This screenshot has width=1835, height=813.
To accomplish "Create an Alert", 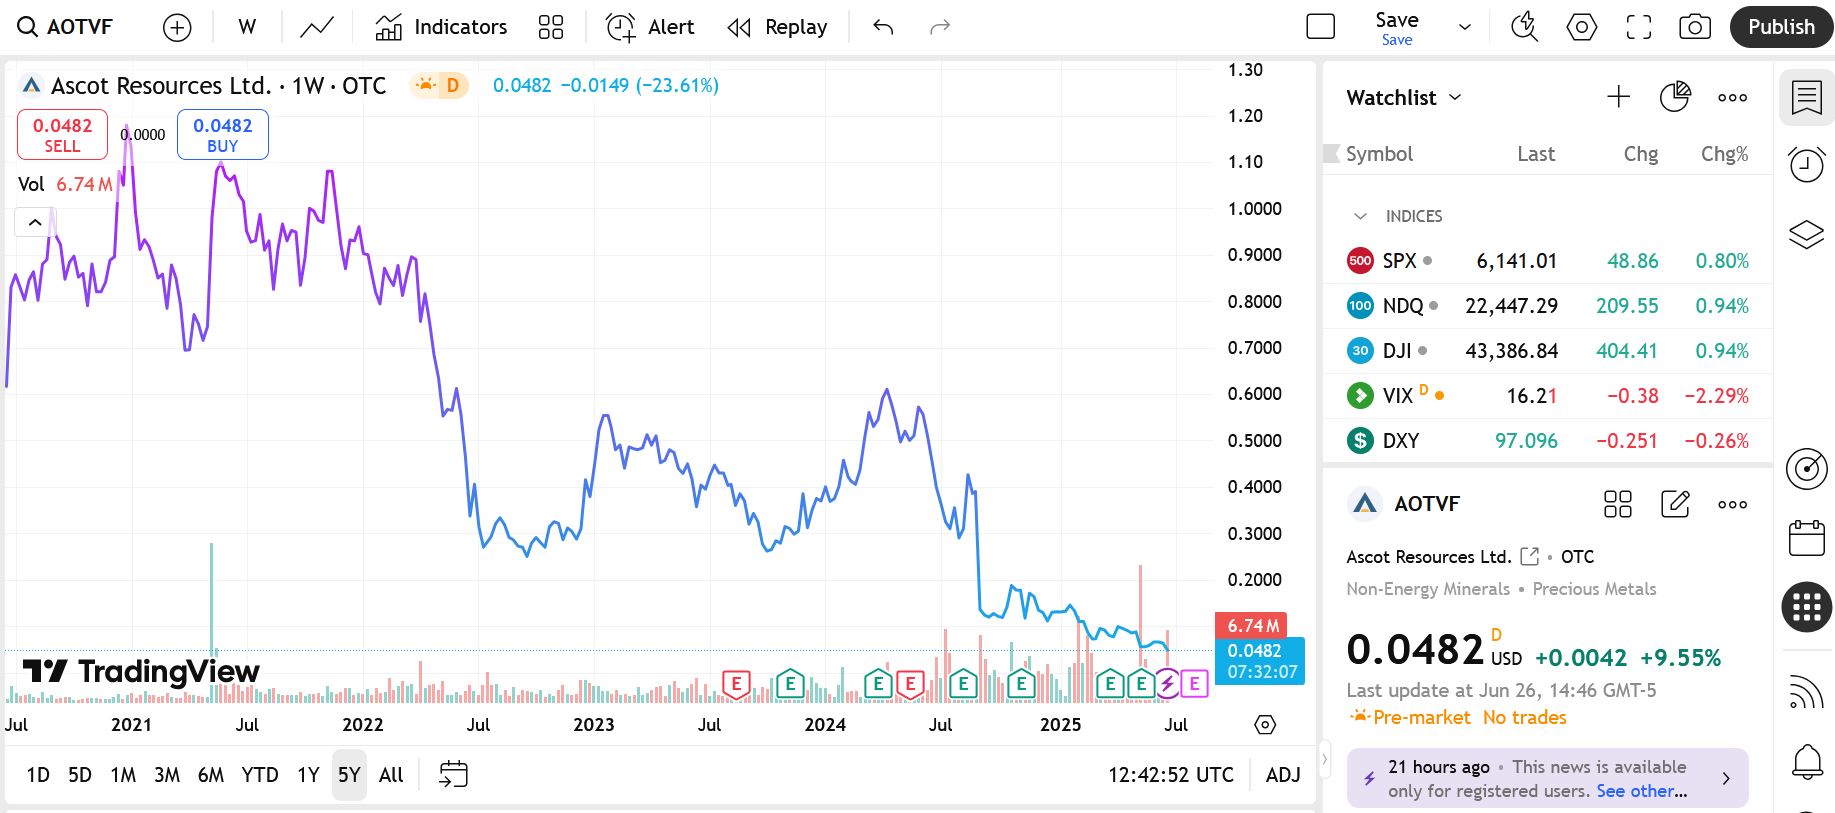I will [x=650, y=27].
